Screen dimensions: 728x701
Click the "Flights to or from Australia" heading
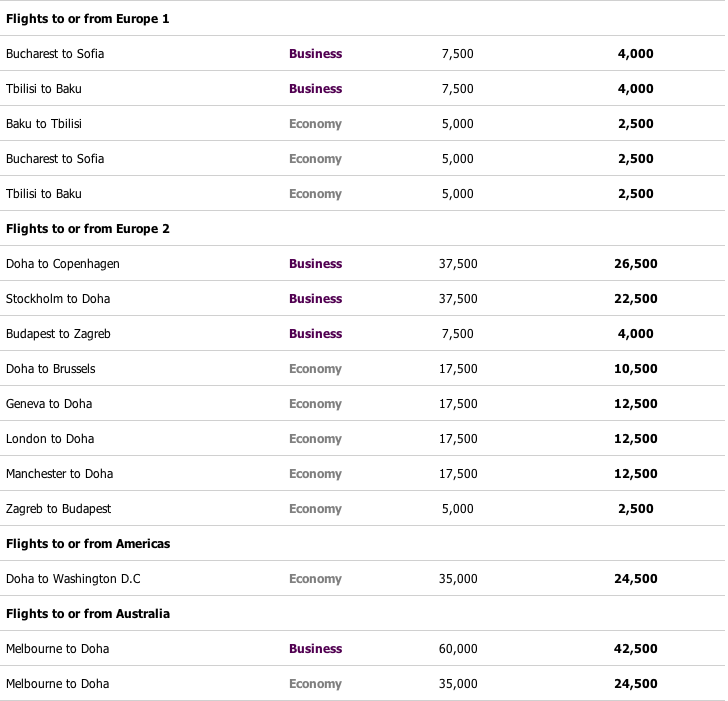click(x=88, y=614)
